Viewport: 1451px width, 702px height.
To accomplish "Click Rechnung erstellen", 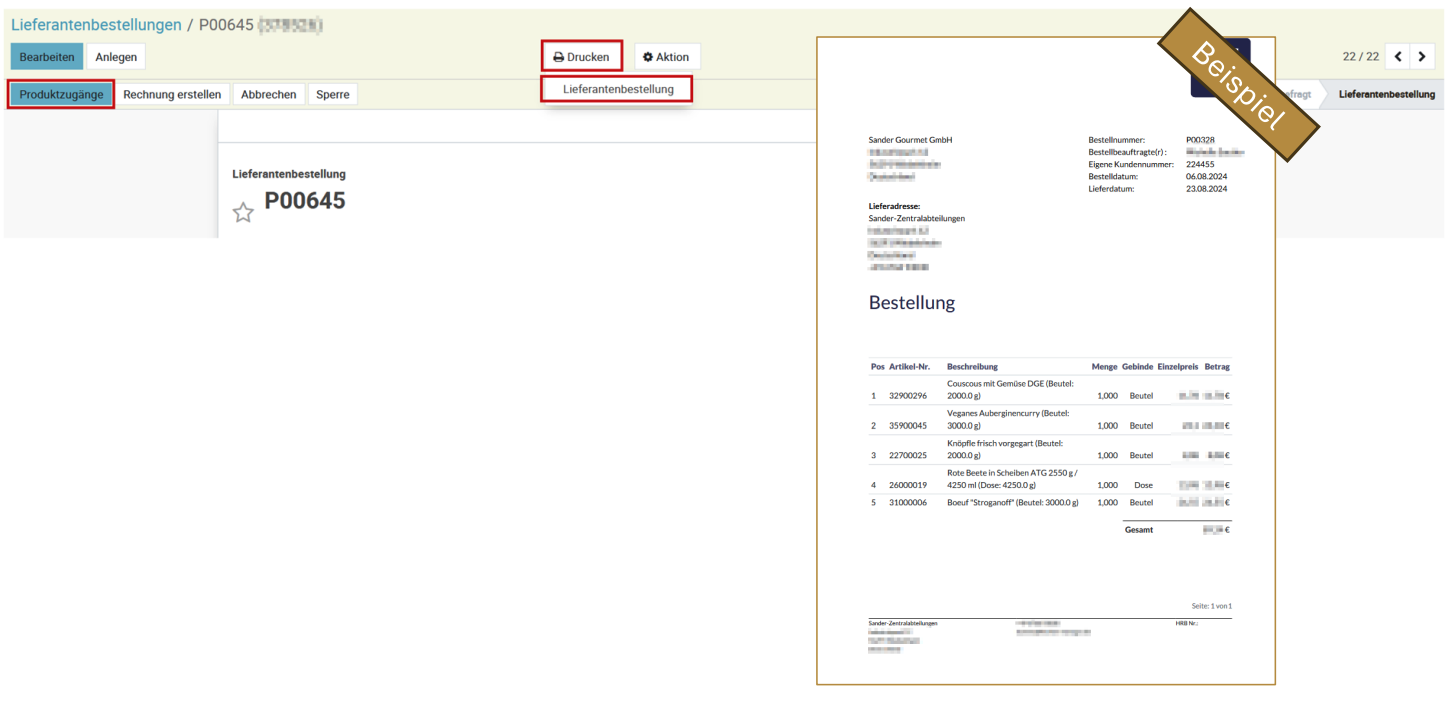I will pyautogui.click(x=172, y=95).
